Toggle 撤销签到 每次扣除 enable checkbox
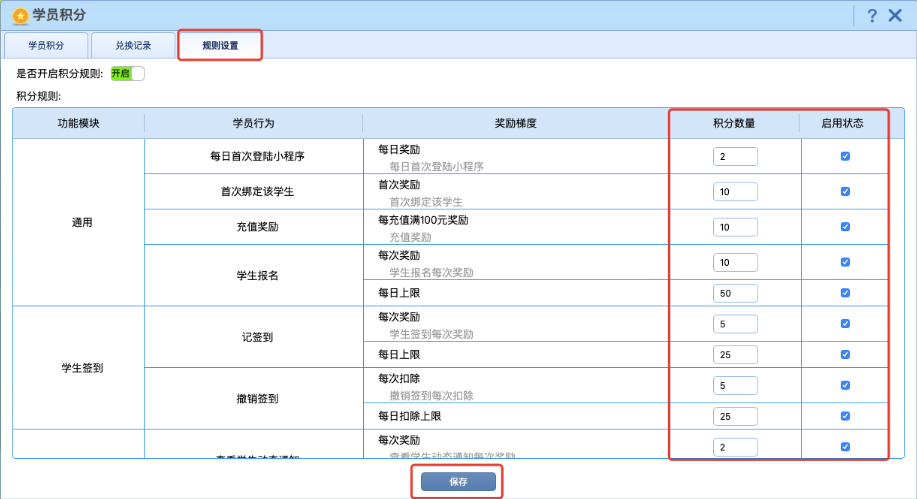 point(845,385)
